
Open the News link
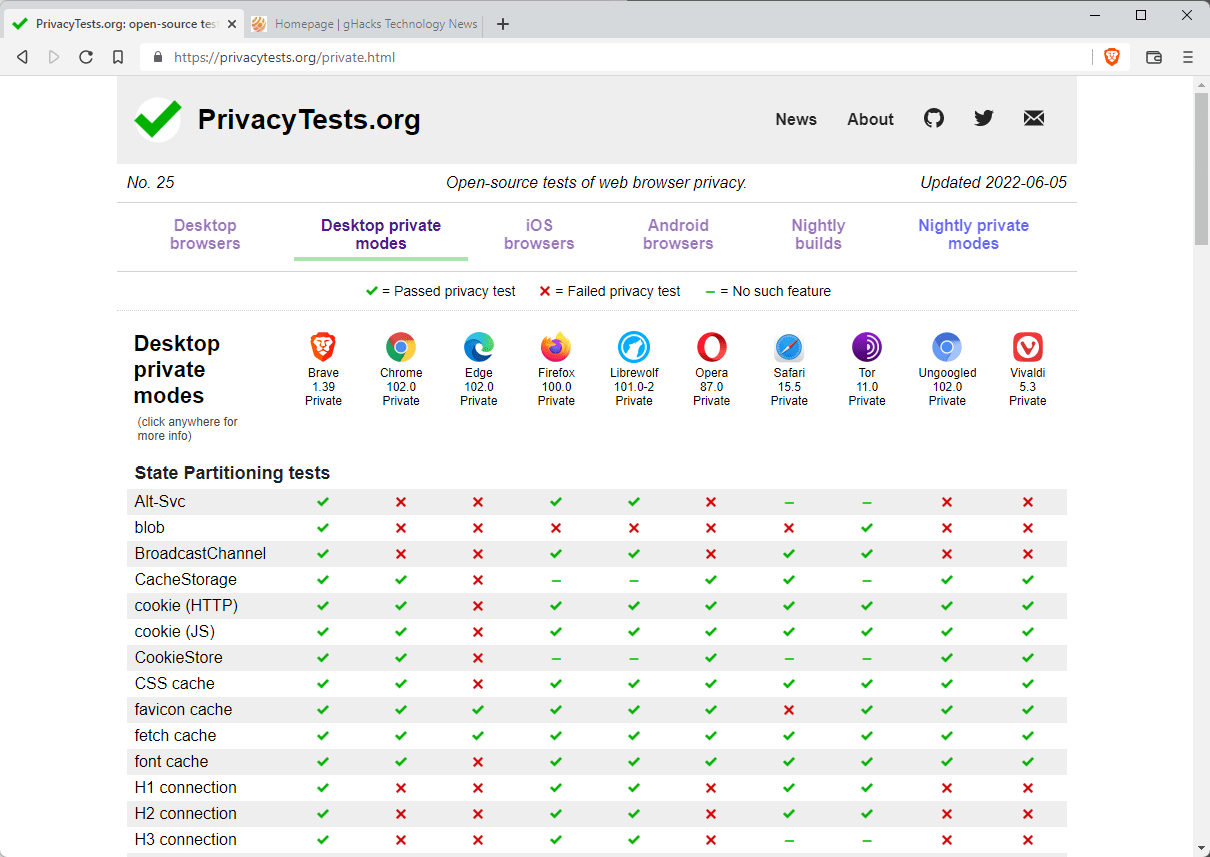796,119
